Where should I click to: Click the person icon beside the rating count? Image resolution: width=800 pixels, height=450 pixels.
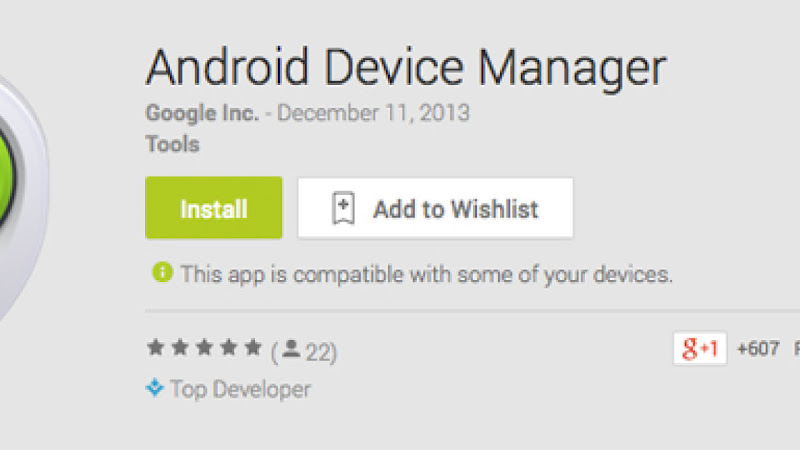(x=291, y=348)
